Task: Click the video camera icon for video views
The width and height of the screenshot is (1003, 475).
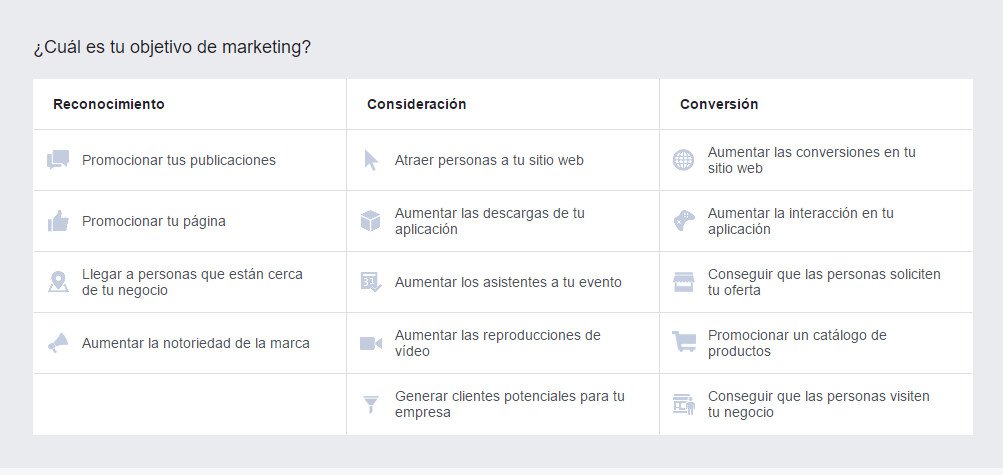Action: point(371,343)
